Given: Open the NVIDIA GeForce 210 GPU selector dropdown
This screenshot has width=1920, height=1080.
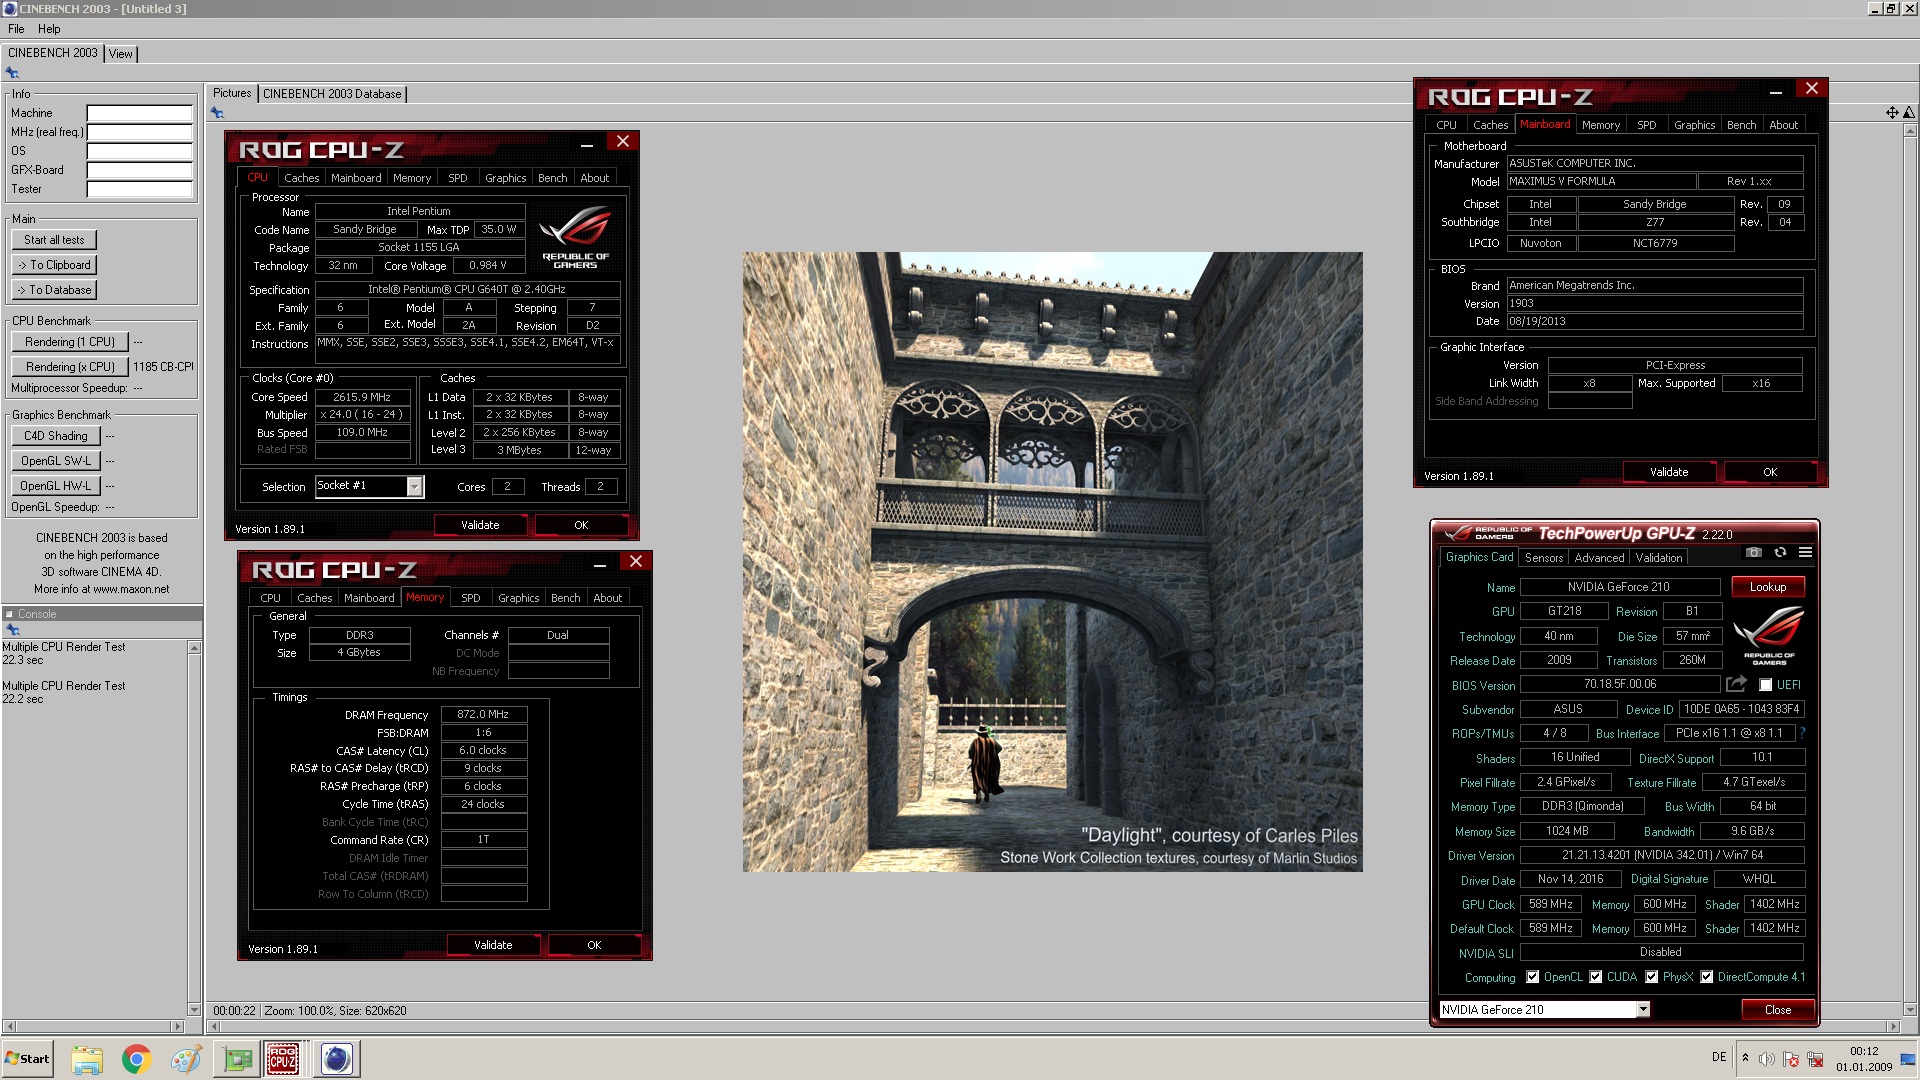Looking at the screenshot, I should click(1642, 1010).
